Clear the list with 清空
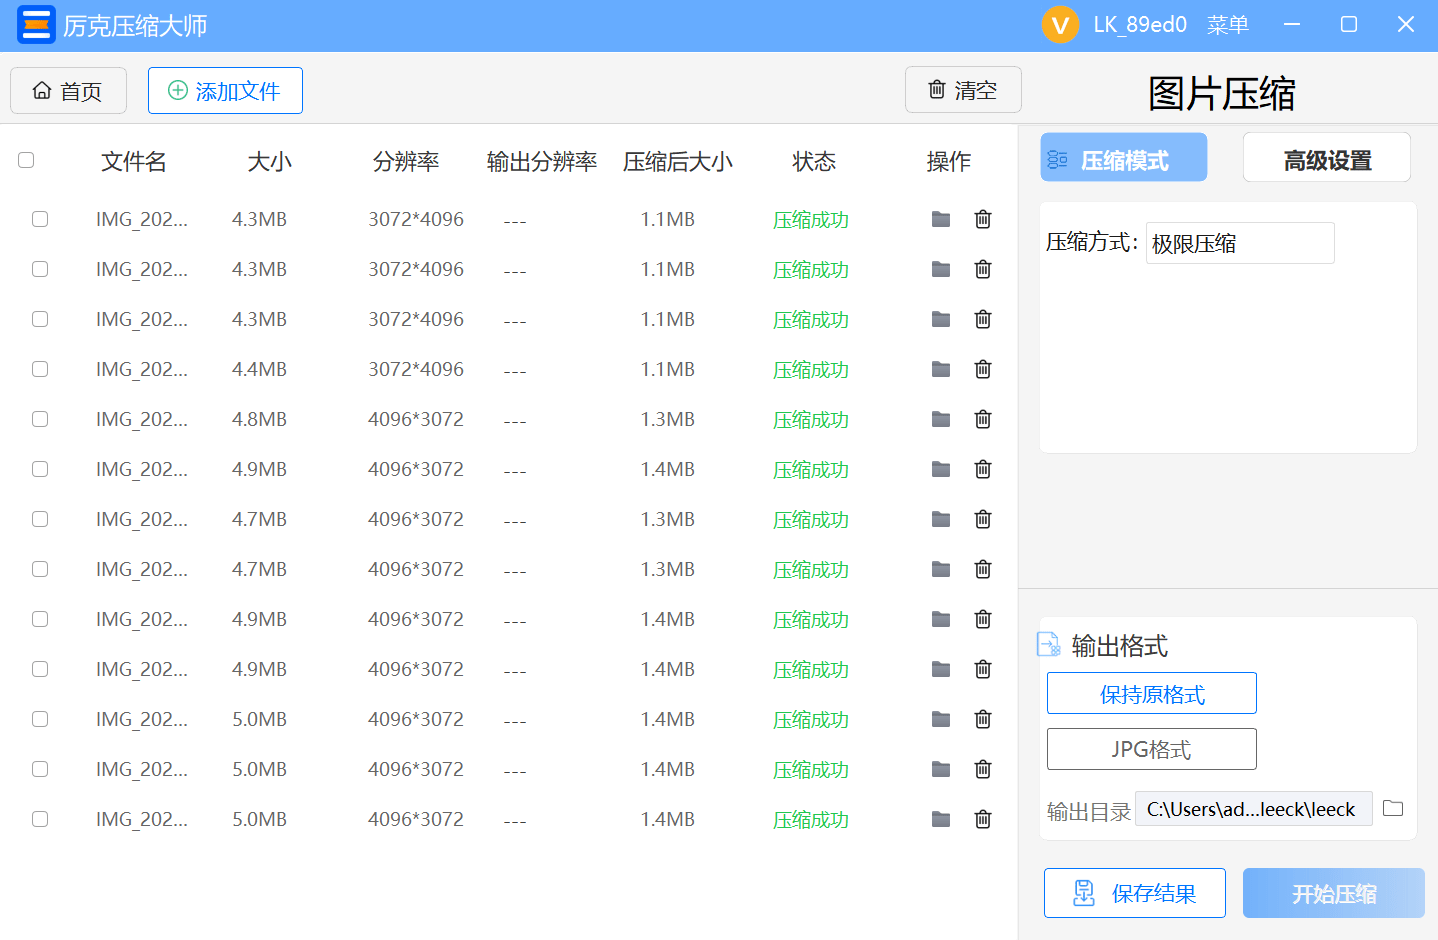The image size is (1438, 940). (x=963, y=90)
